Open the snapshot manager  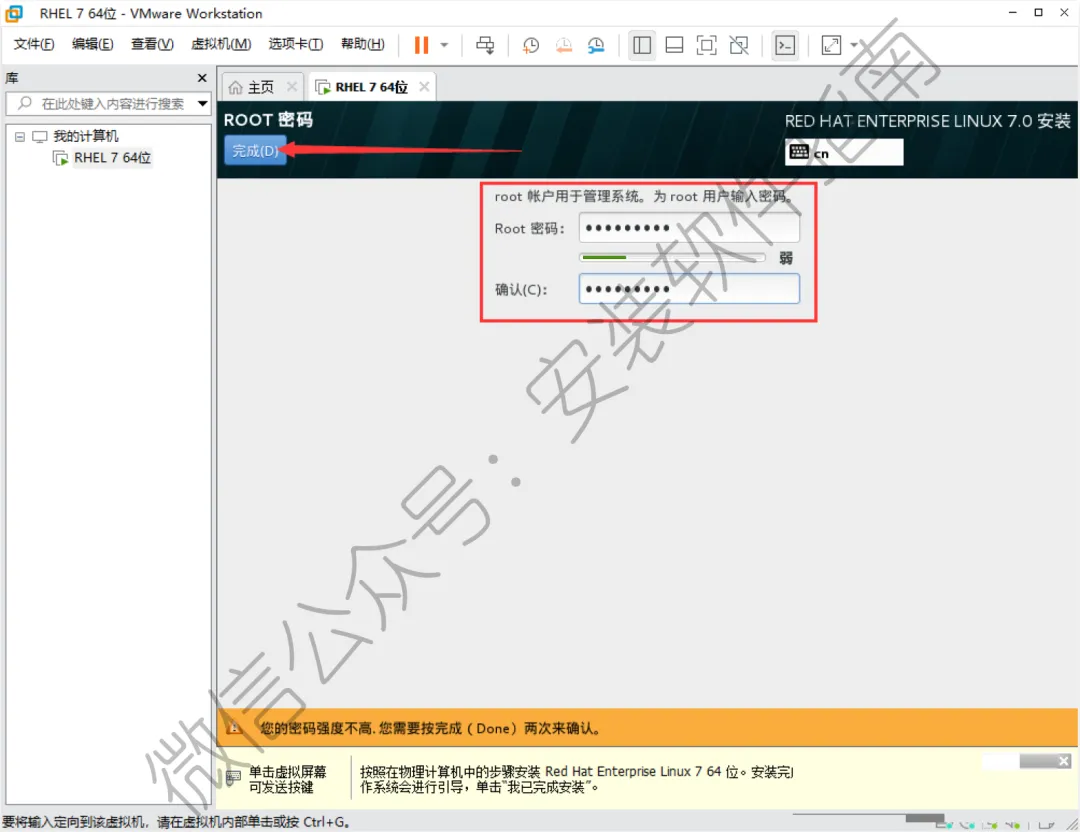[x=596, y=45]
